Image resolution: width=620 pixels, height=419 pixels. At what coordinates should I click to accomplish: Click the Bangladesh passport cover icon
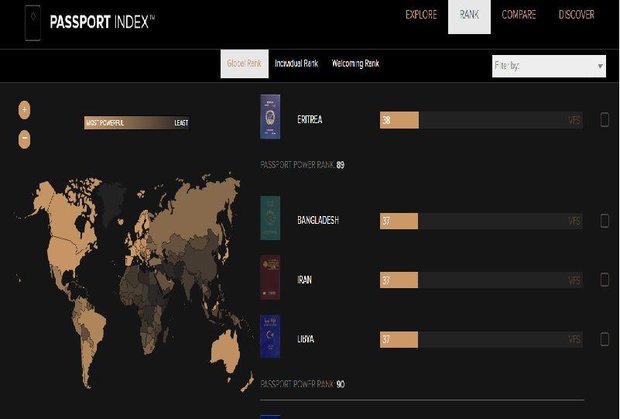(x=270, y=219)
